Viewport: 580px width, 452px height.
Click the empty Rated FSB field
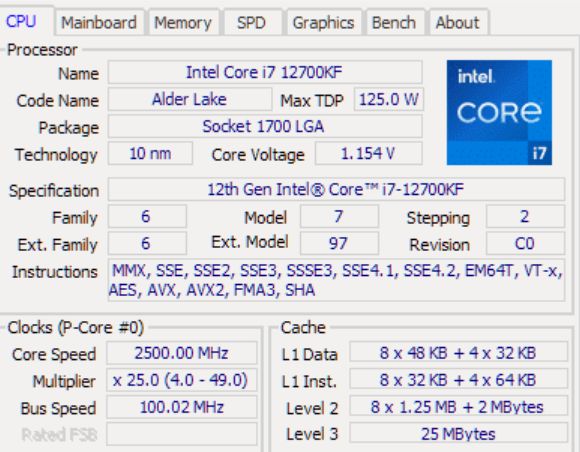point(182,434)
